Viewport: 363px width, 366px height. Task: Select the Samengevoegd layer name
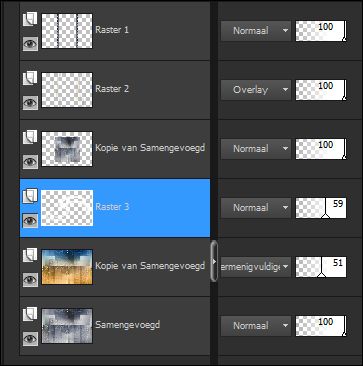coord(128,325)
